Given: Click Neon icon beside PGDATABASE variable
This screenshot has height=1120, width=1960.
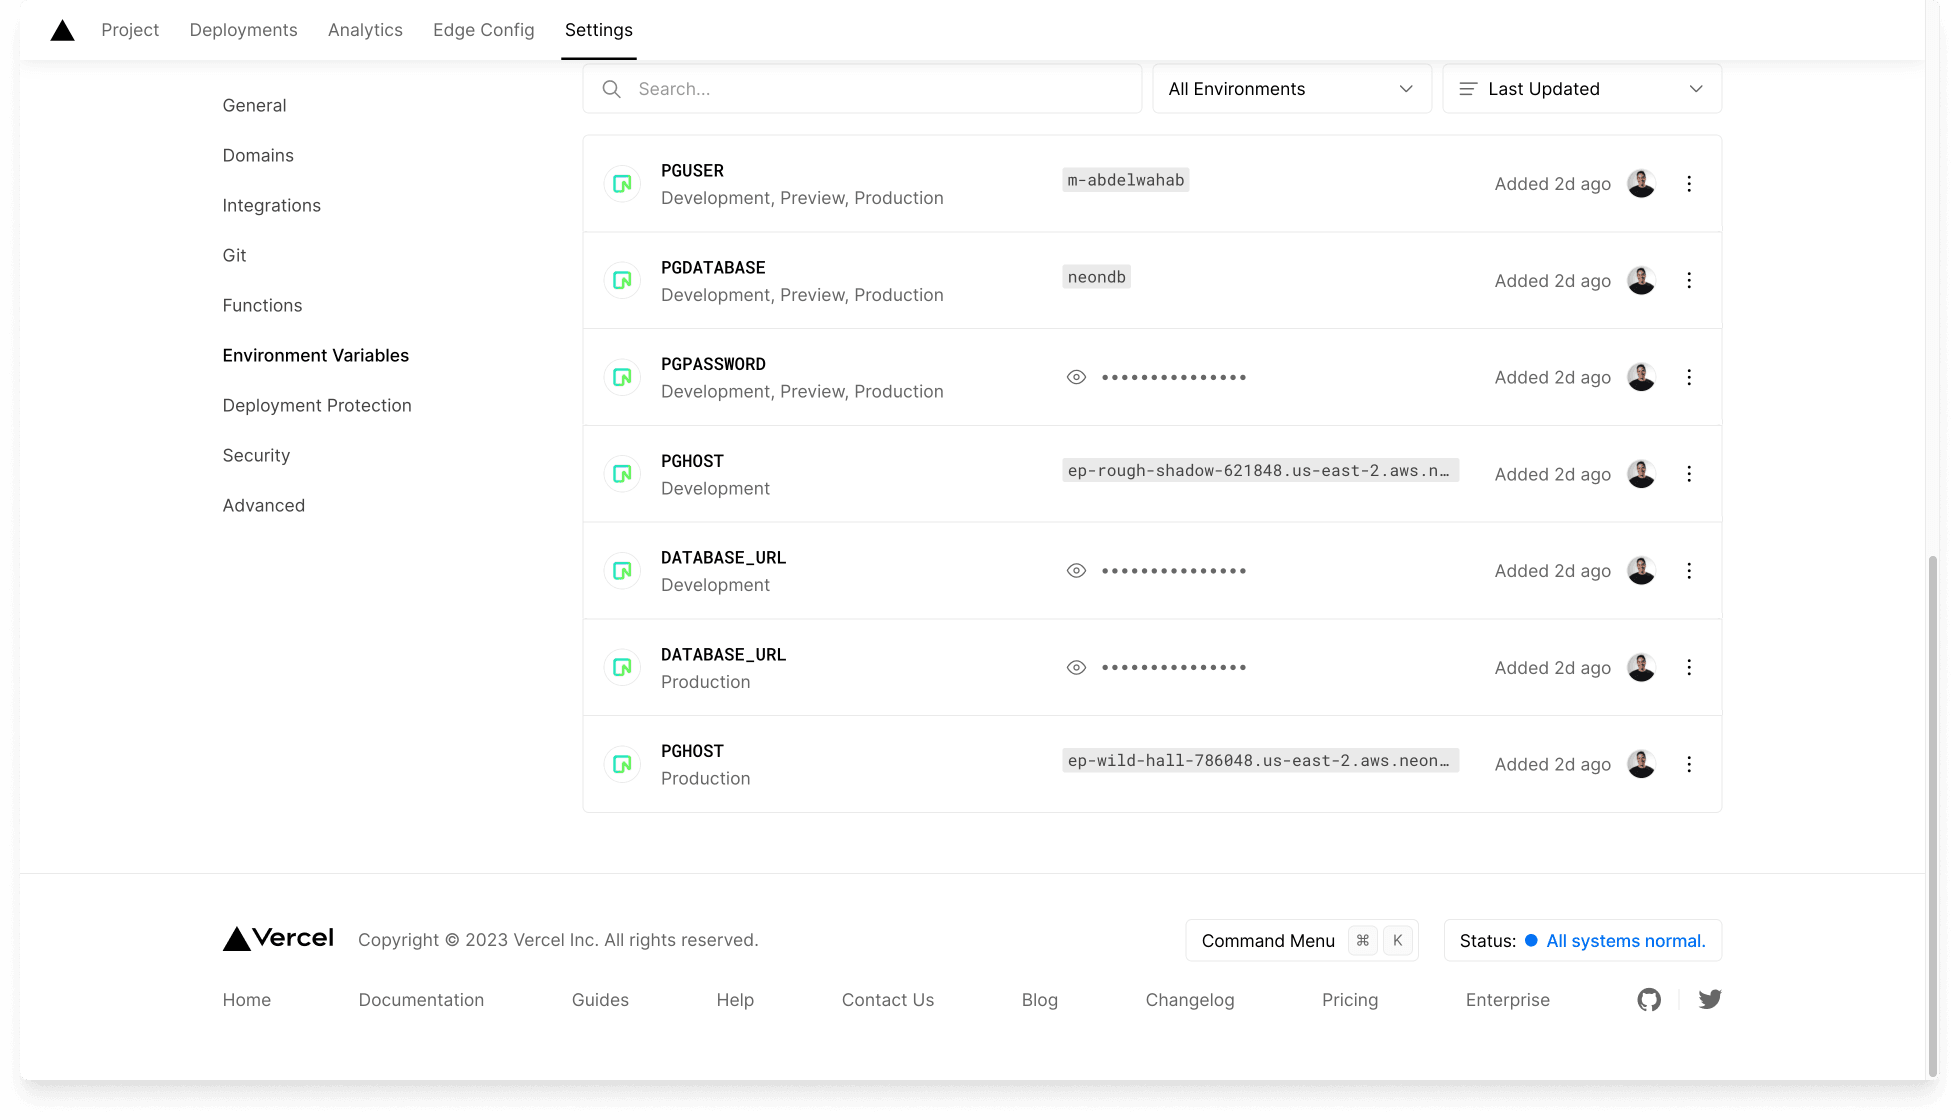Looking at the screenshot, I should coord(622,281).
